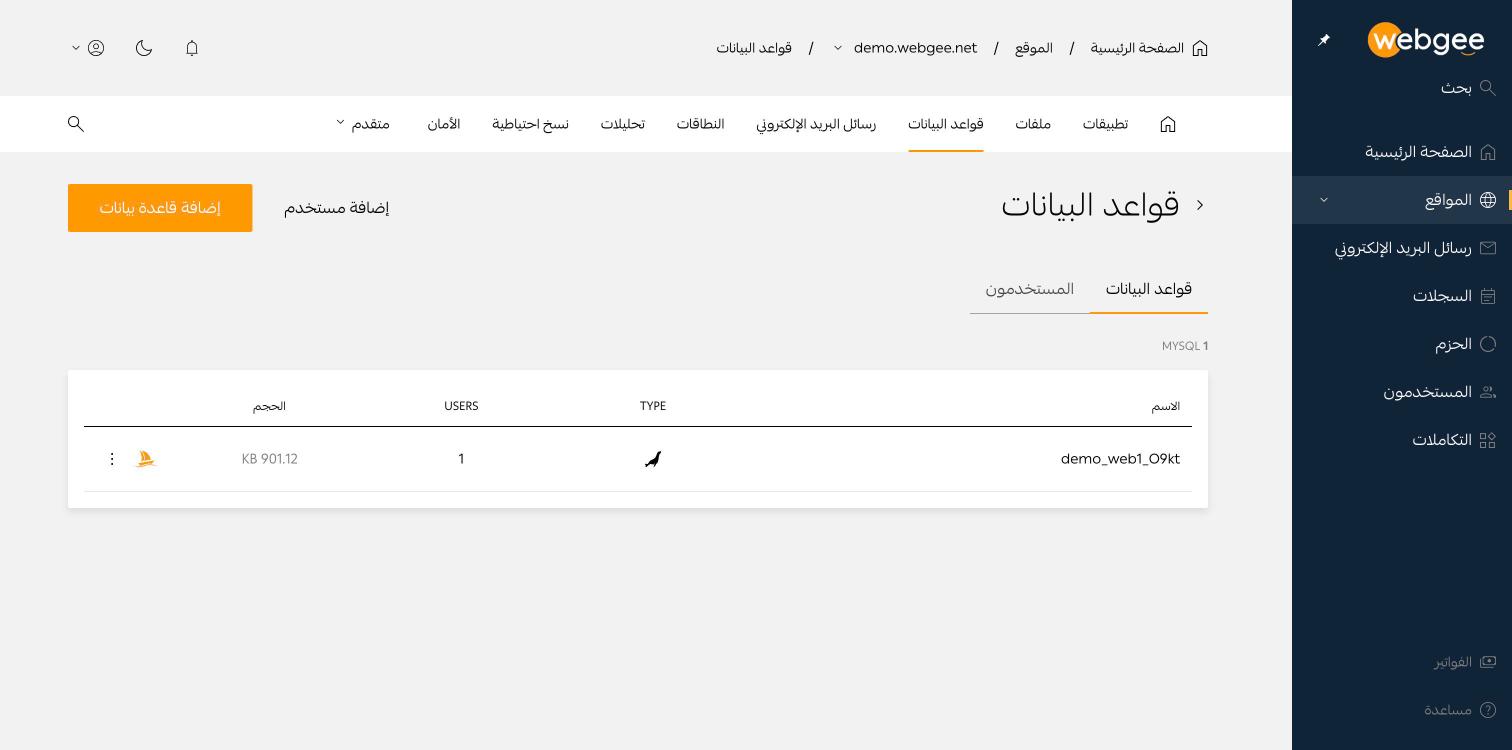The height and width of the screenshot is (750, 1512).
Task: Sort table by الحجم column header
Action: pyautogui.click(x=269, y=406)
